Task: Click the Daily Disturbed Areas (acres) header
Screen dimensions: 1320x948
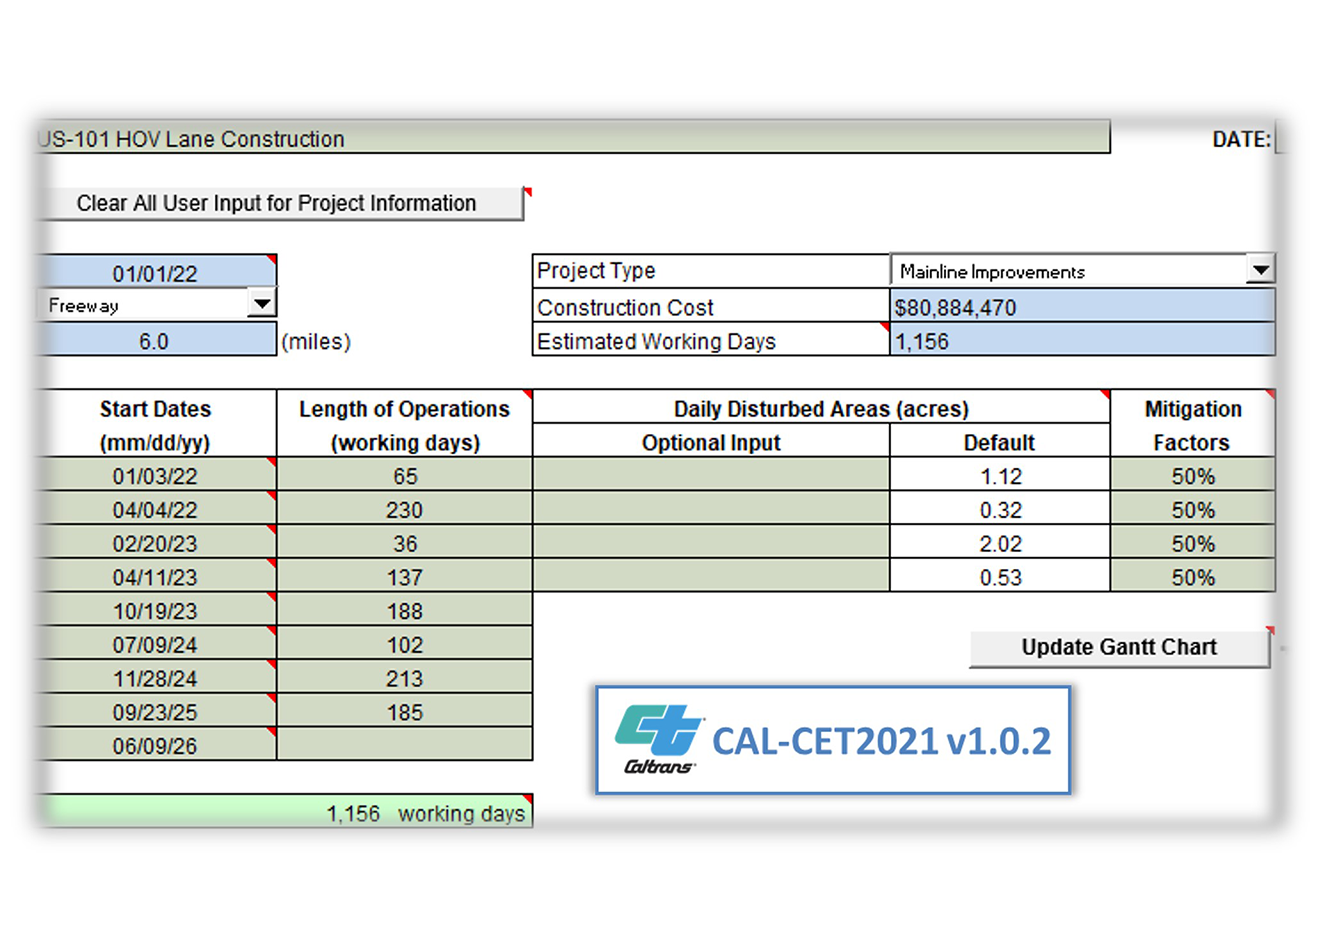Action: click(x=821, y=408)
